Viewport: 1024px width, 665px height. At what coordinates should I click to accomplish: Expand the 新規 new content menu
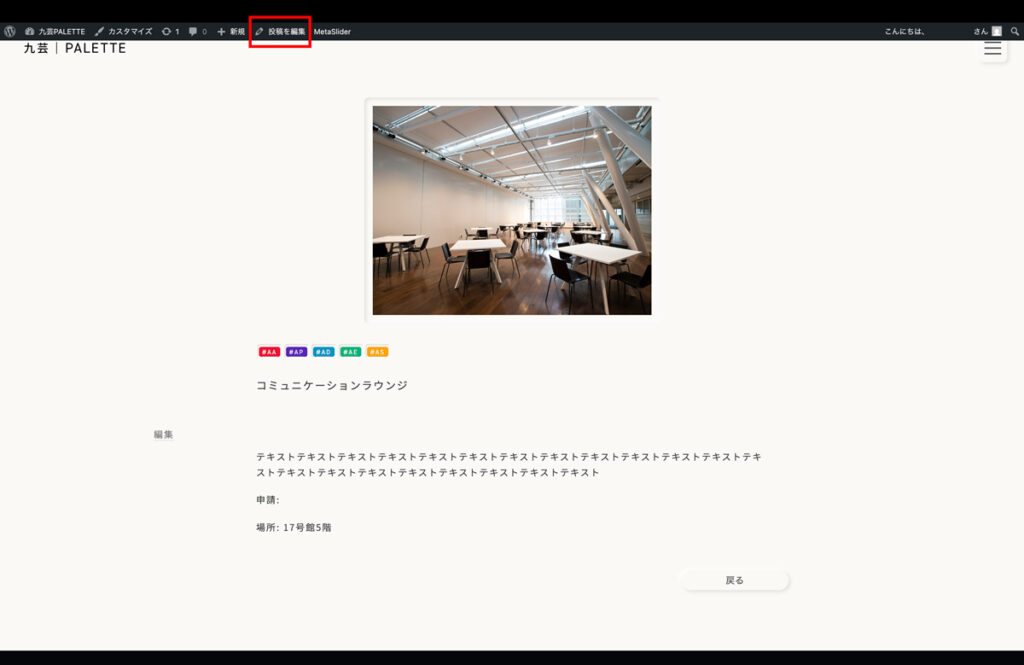[x=231, y=32]
